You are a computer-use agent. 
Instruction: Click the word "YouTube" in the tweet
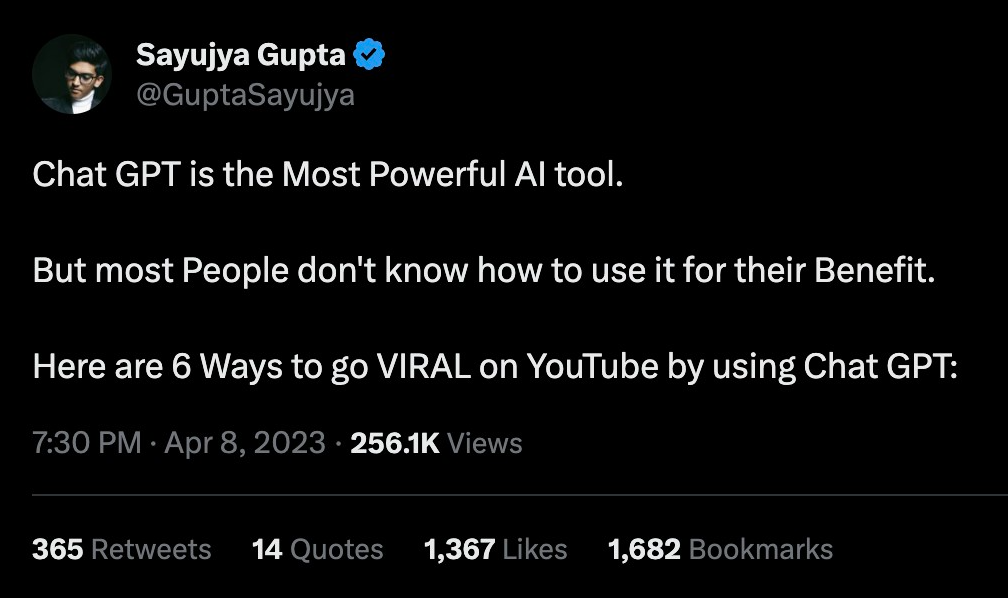point(592,366)
